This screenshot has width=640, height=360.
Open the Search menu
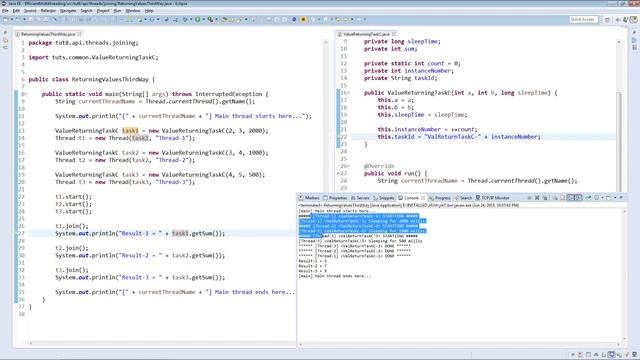click(86, 11)
